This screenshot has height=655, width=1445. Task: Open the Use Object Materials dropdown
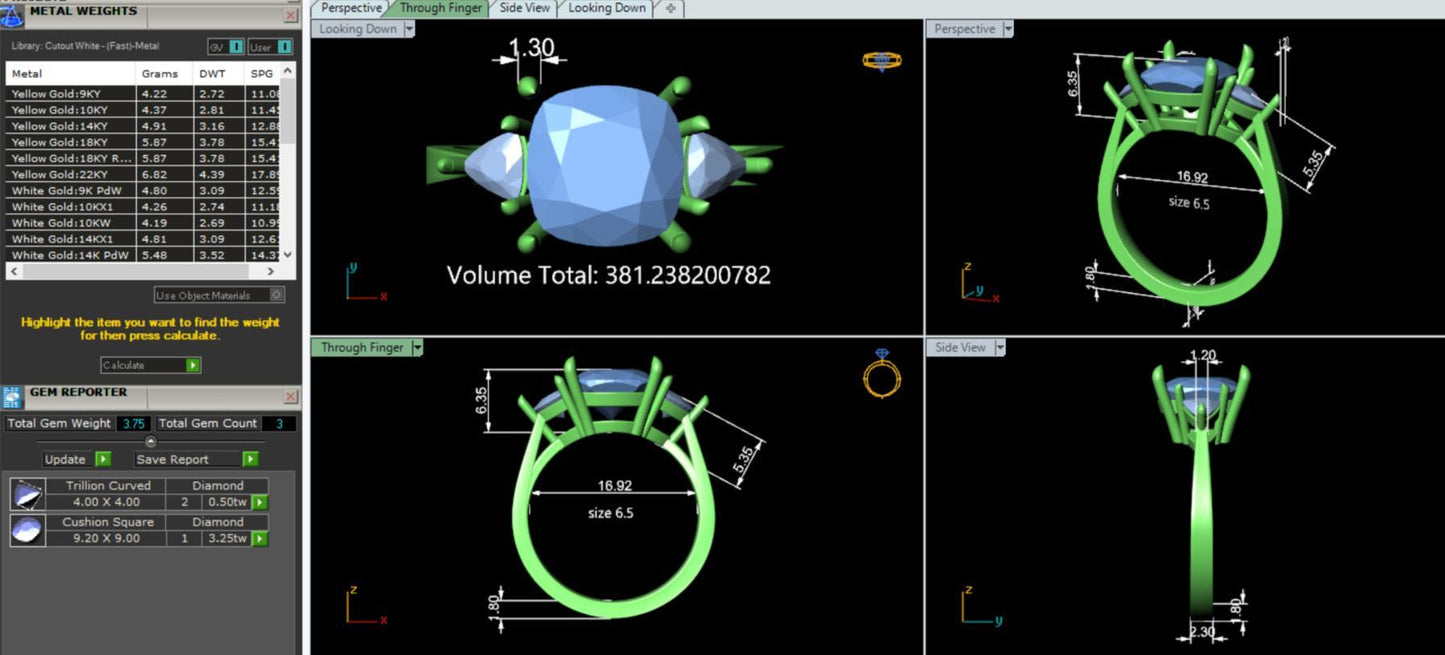(277, 294)
